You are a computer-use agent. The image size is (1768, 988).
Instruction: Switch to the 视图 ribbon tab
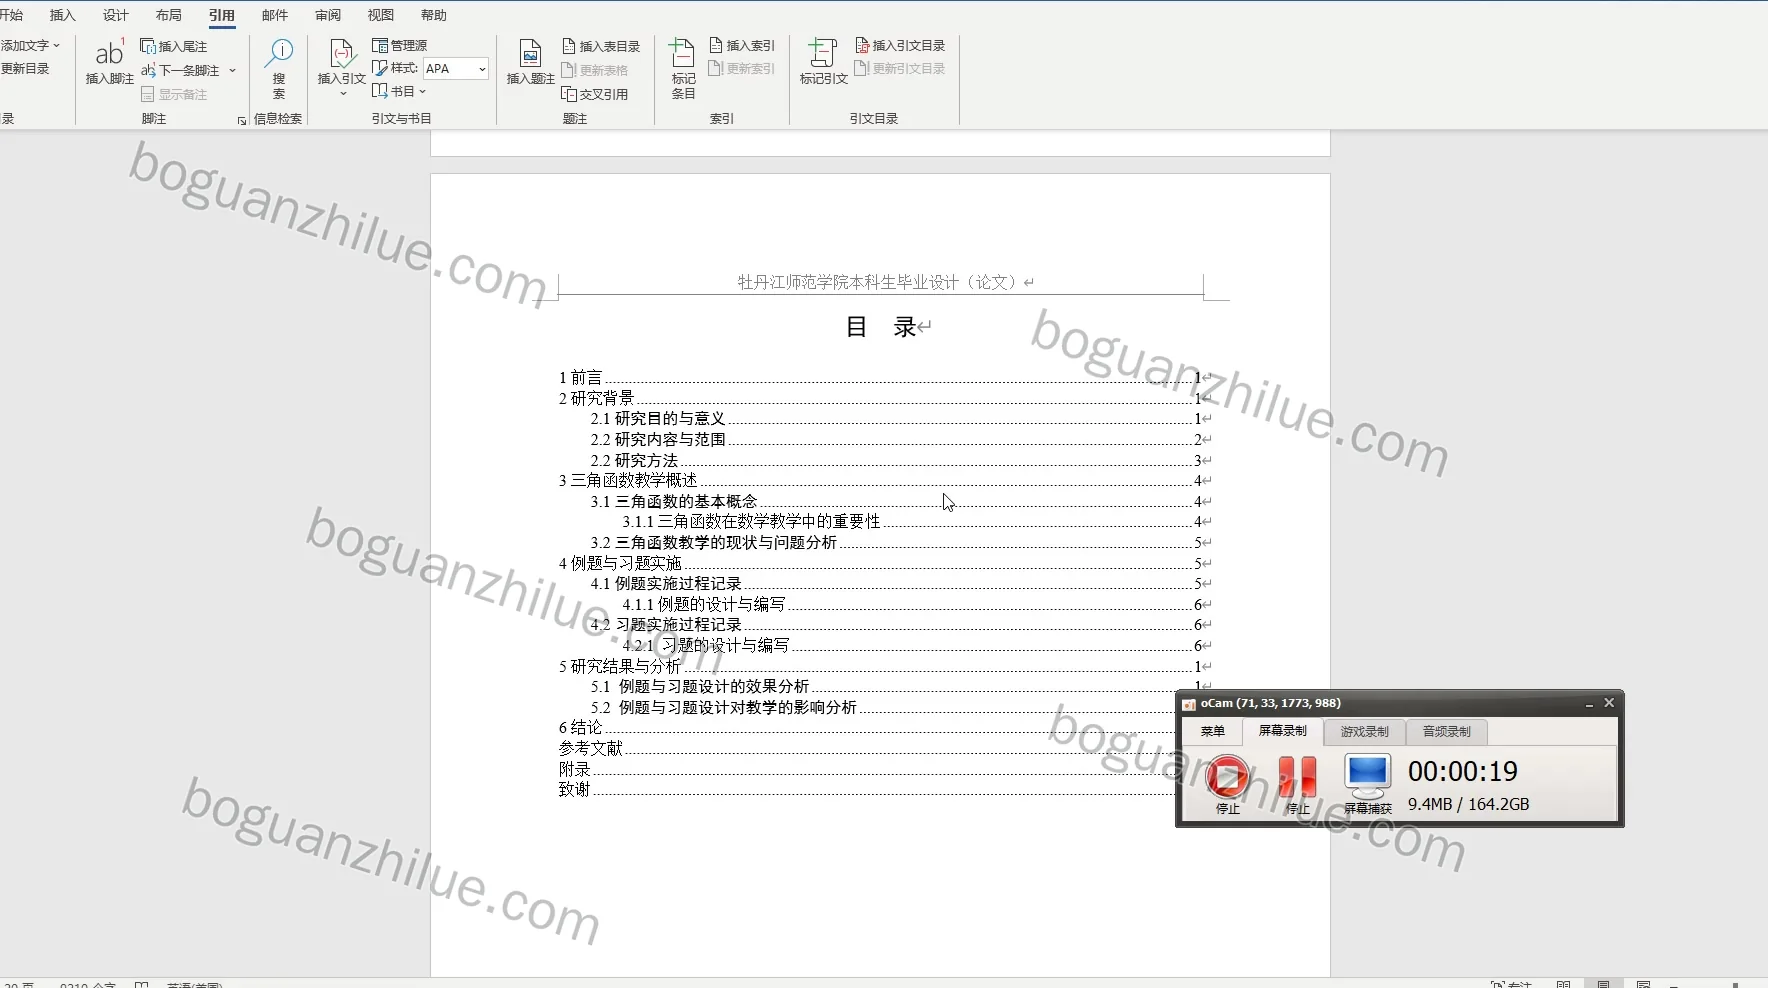(380, 15)
